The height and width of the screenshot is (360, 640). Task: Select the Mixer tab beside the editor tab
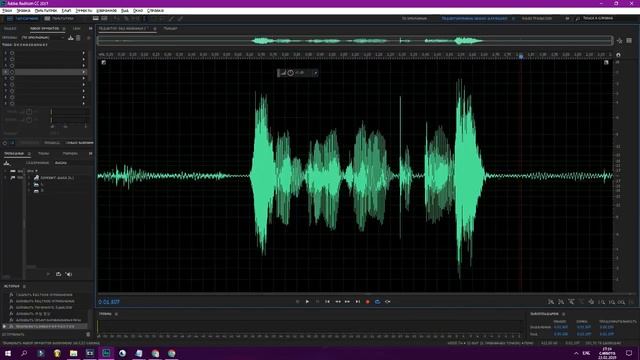(170, 29)
